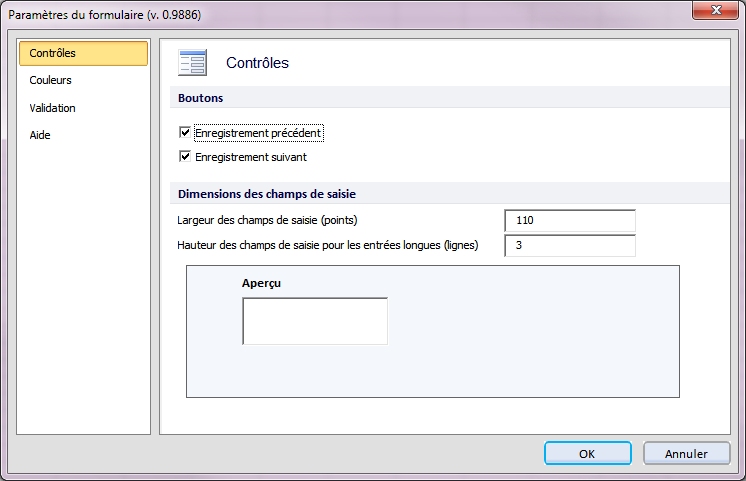Uncheck the Enregistrement précédent checkbox
Viewport: 746px width, 481px height.
point(185,132)
